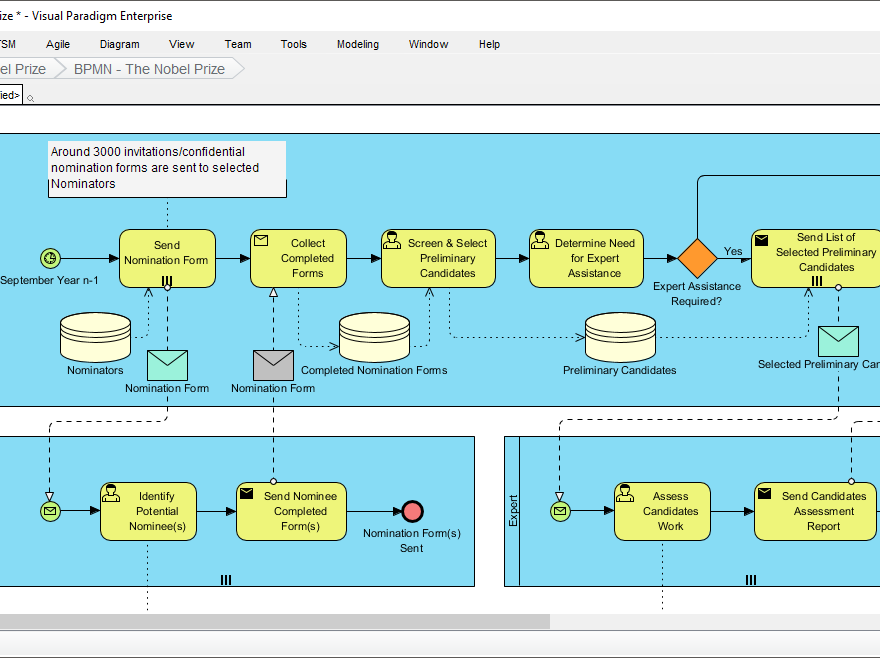
Task: Open the Diagram menu
Action: [120, 44]
